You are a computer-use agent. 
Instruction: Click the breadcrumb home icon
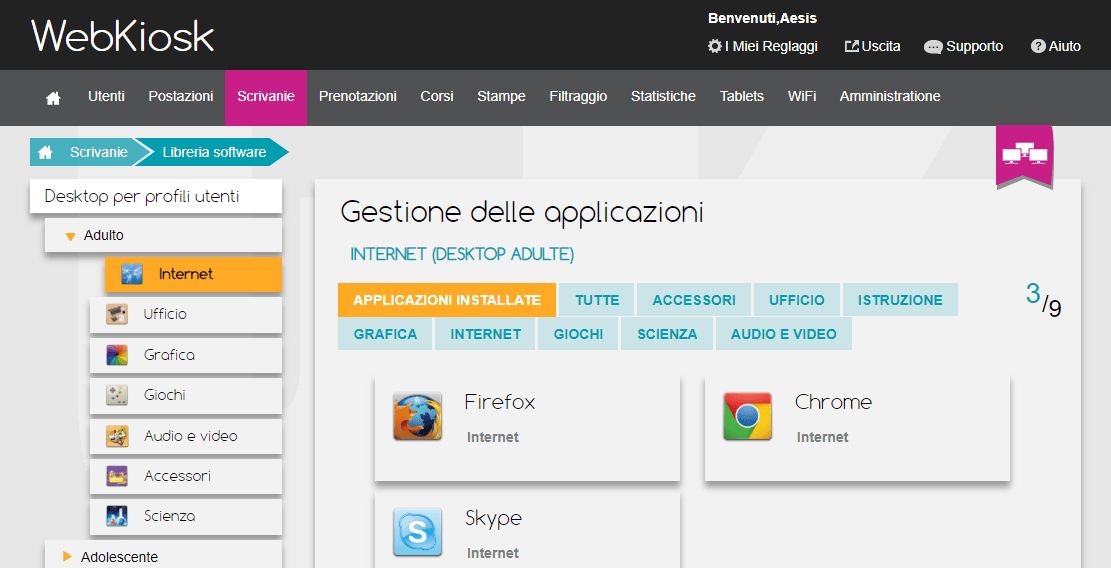click(45, 152)
